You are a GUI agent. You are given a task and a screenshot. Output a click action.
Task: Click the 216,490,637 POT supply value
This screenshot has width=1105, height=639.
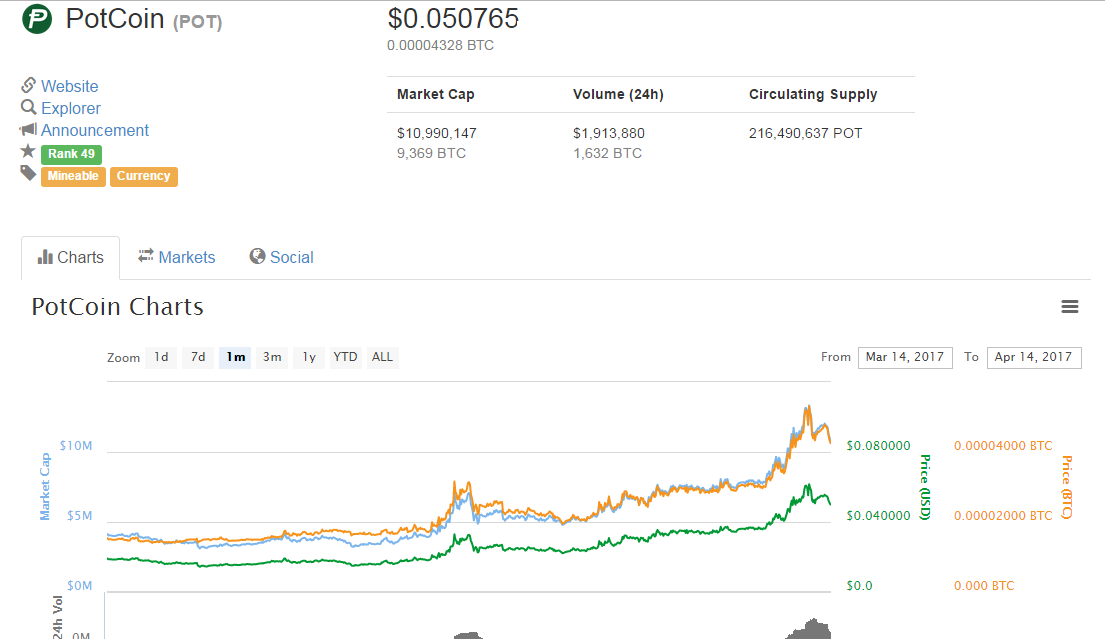point(805,133)
